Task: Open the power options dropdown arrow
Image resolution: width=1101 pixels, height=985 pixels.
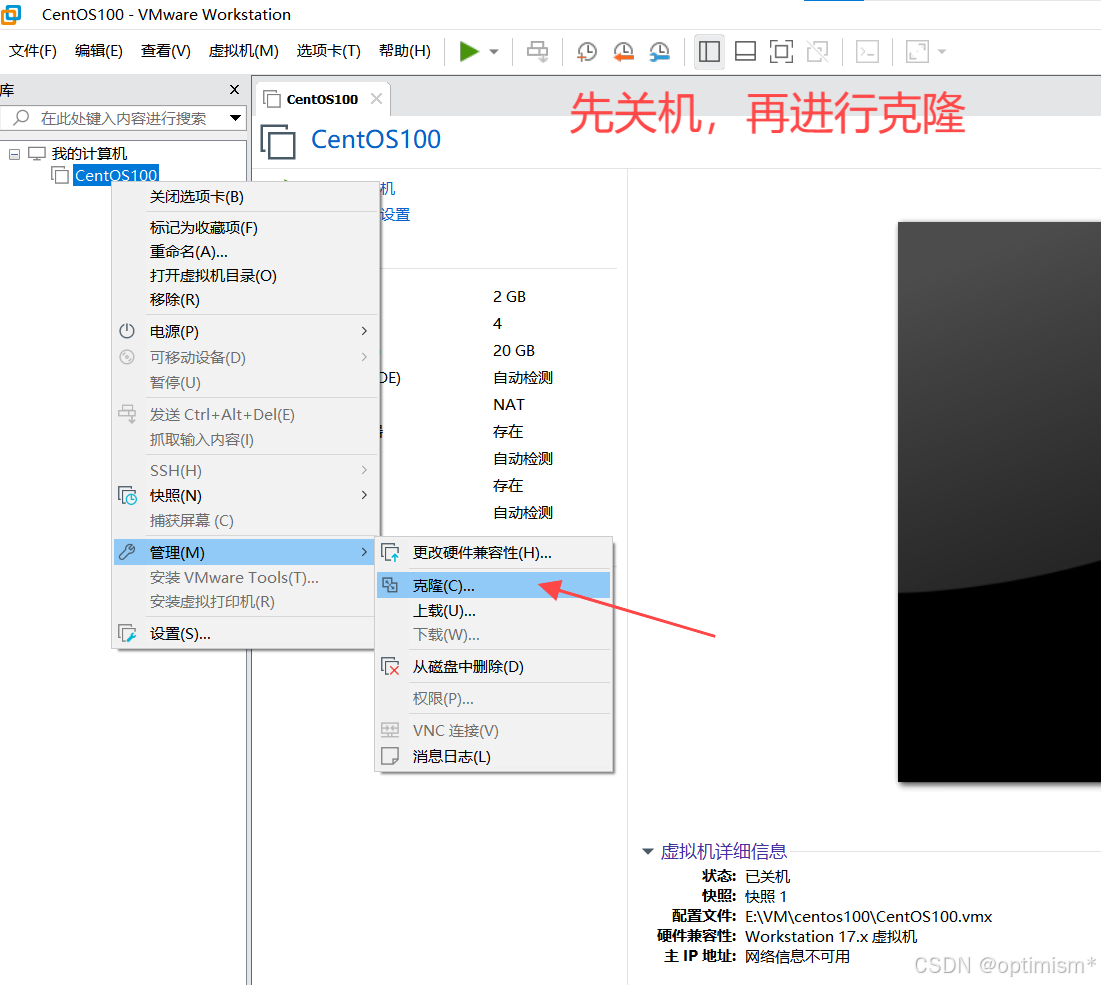Action: pos(494,52)
